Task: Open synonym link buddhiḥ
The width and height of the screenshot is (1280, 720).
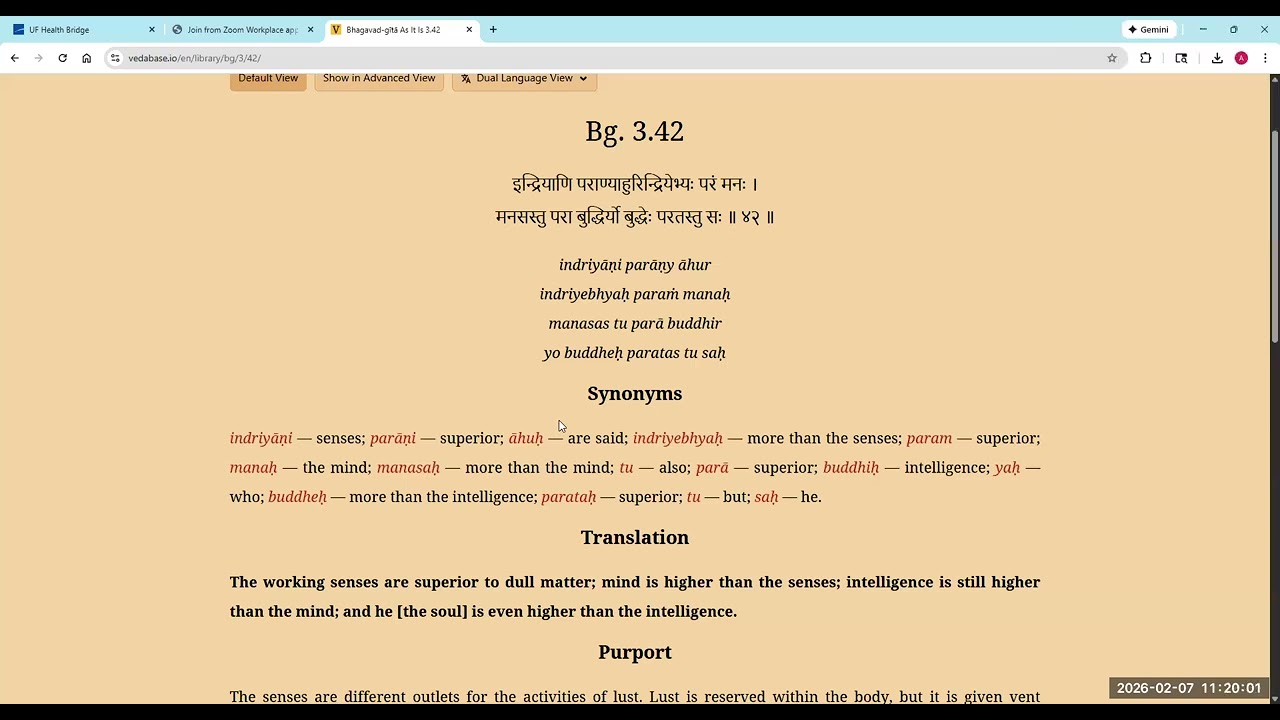Action: (x=851, y=467)
